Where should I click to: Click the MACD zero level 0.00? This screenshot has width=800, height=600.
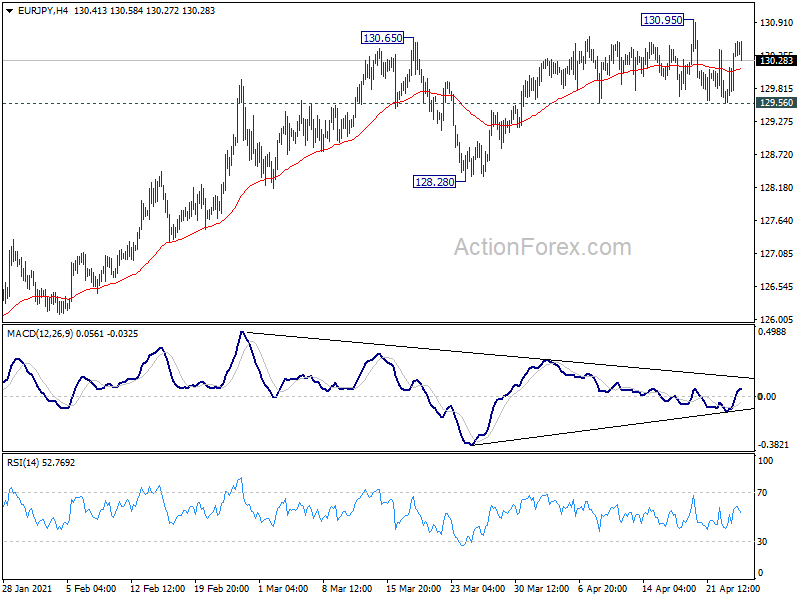pos(767,396)
